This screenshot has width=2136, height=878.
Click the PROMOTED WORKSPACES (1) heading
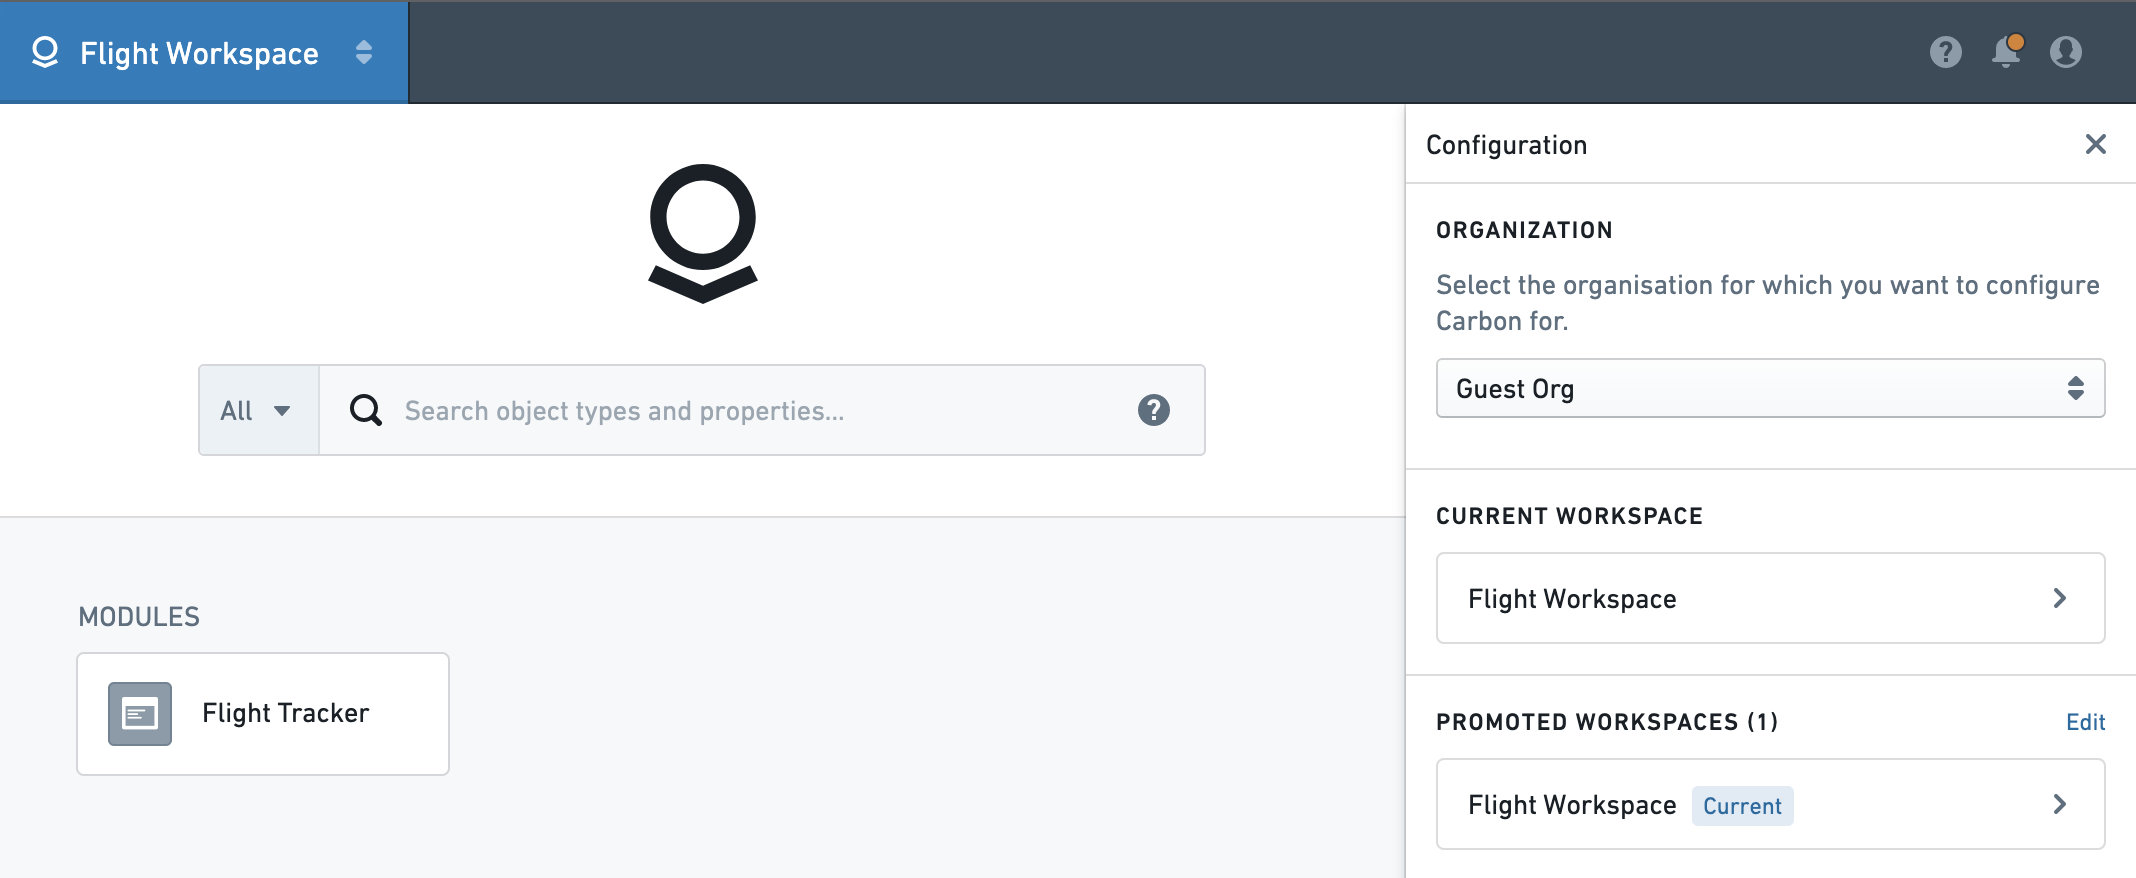[x=1607, y=722]
